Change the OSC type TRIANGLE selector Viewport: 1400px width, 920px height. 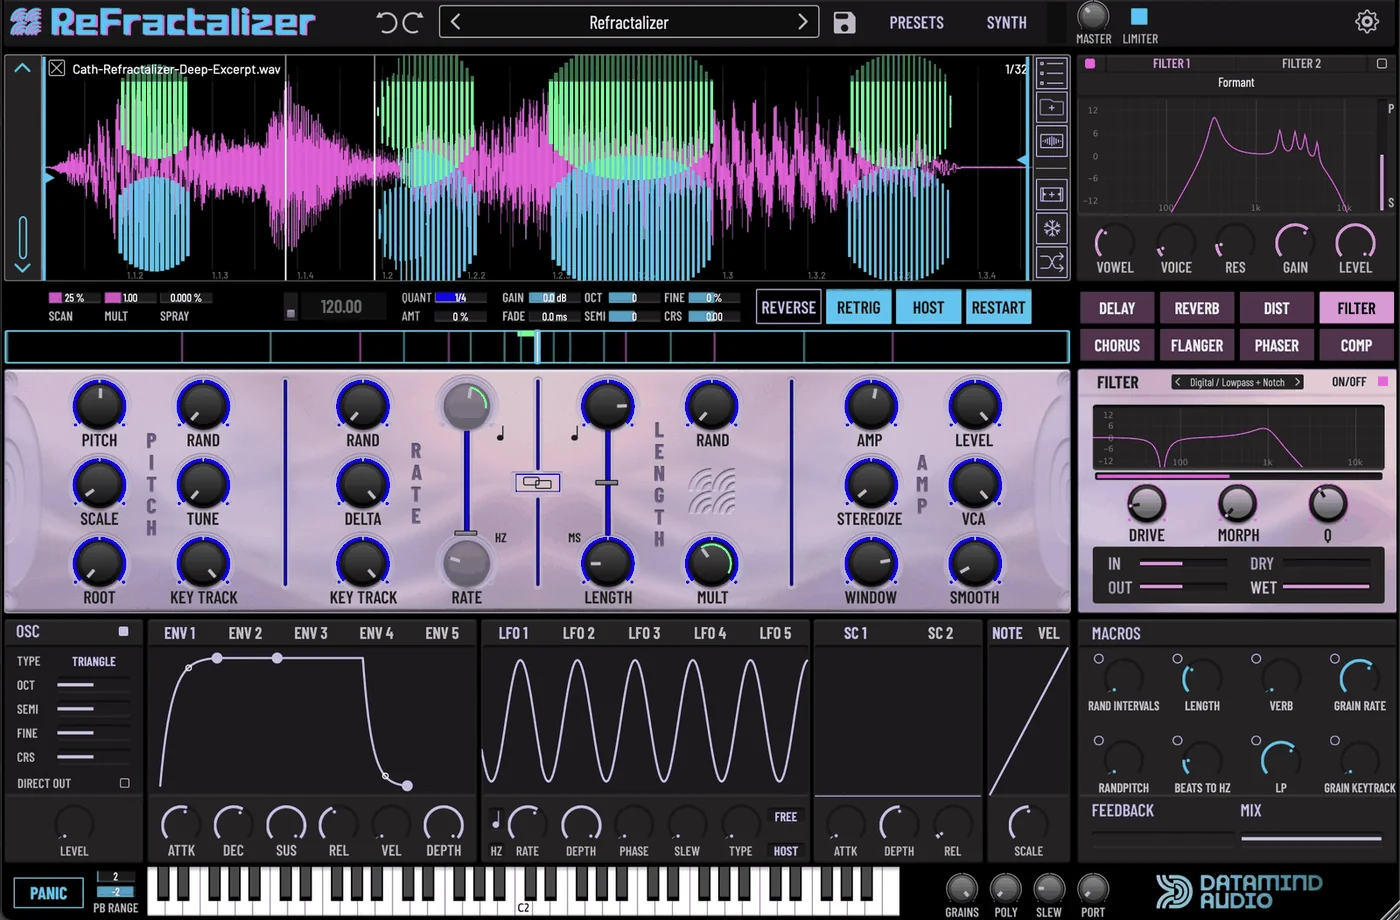pyautogui.click(x=94, y=661)
